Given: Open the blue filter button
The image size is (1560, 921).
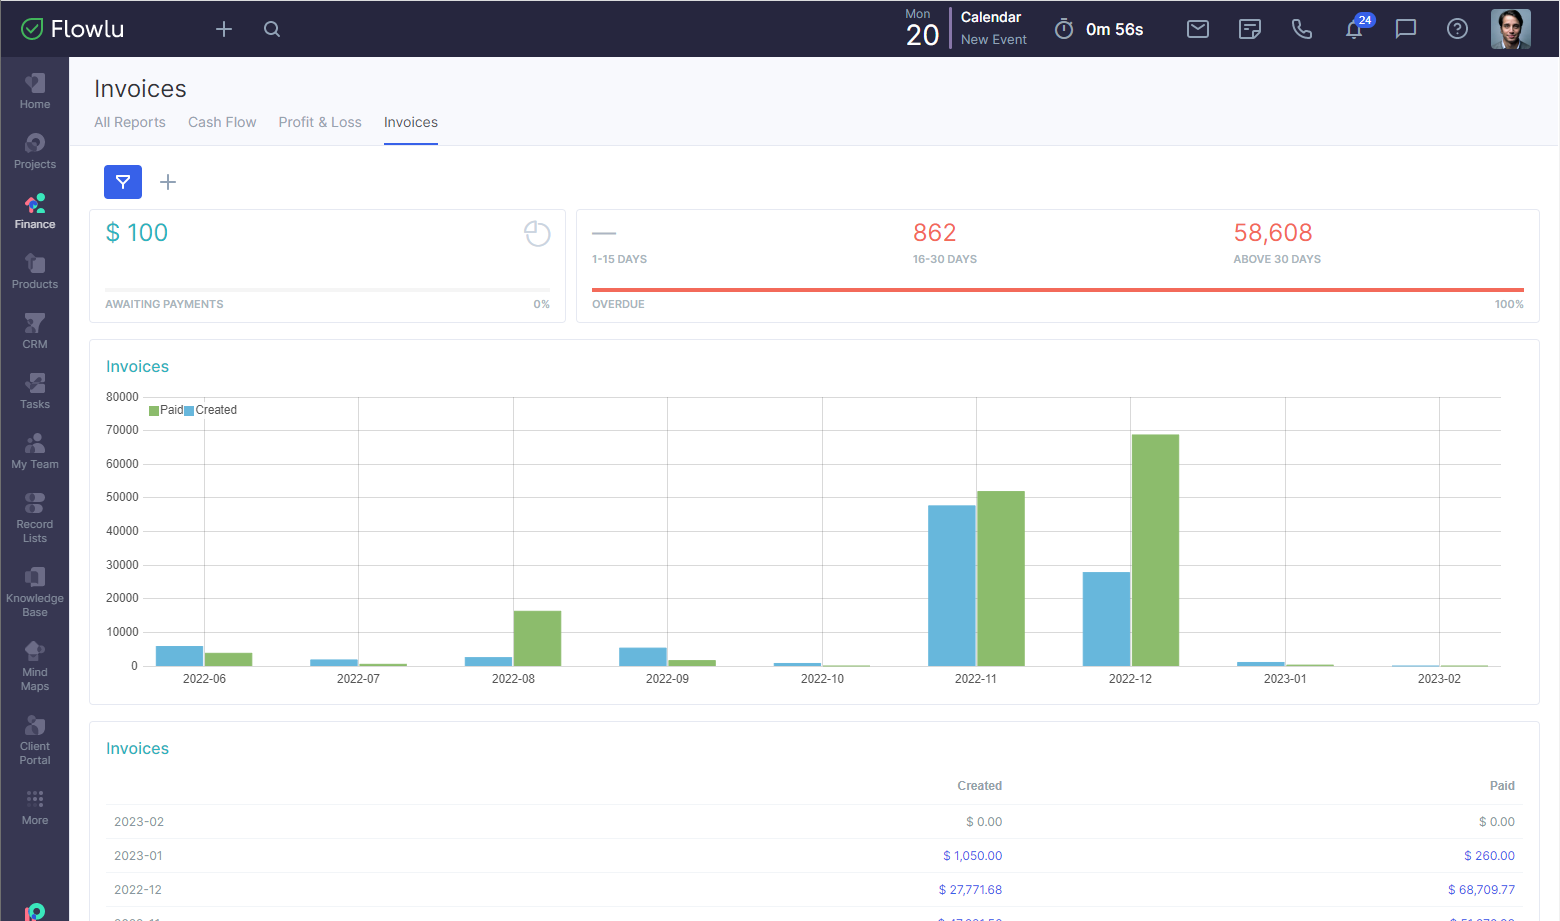Looking at the screenshot, I should point(123,182).
